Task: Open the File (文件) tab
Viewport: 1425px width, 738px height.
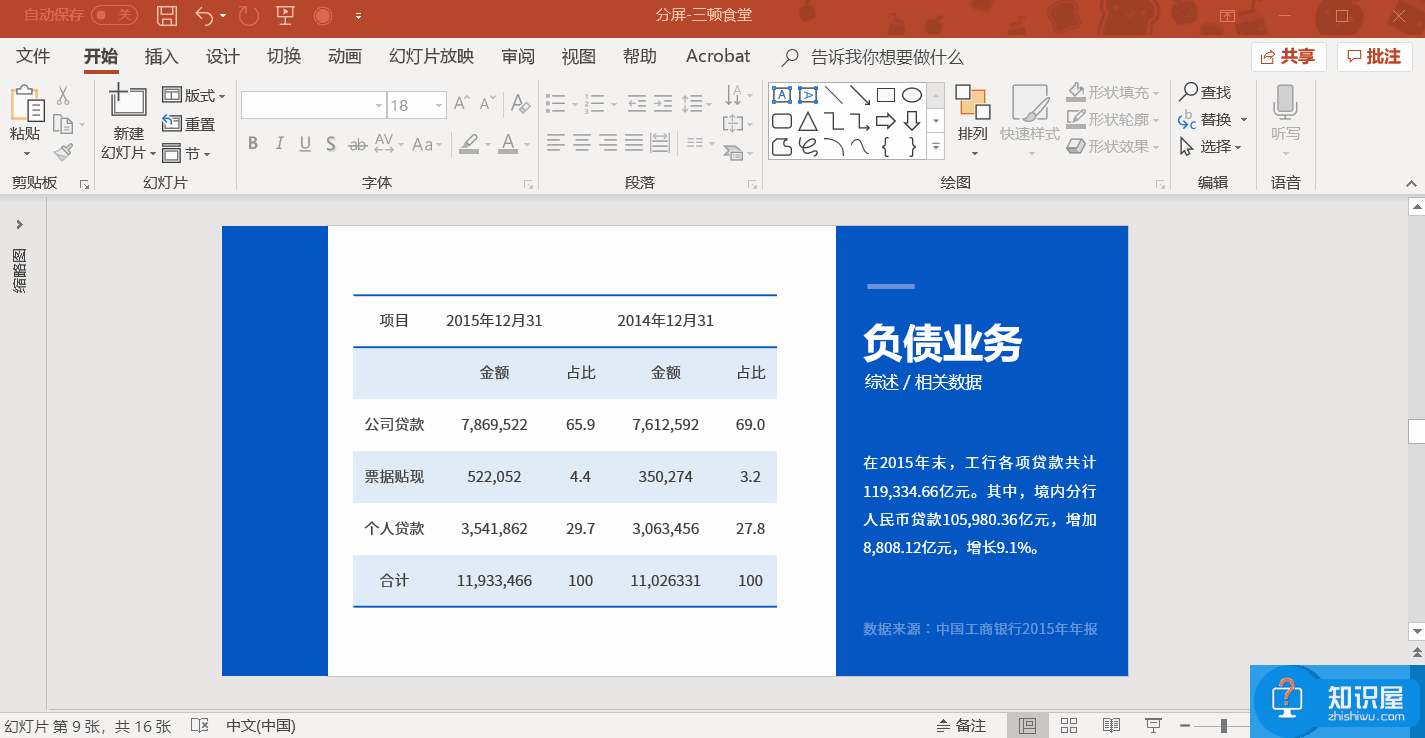Action: [33, 56]
